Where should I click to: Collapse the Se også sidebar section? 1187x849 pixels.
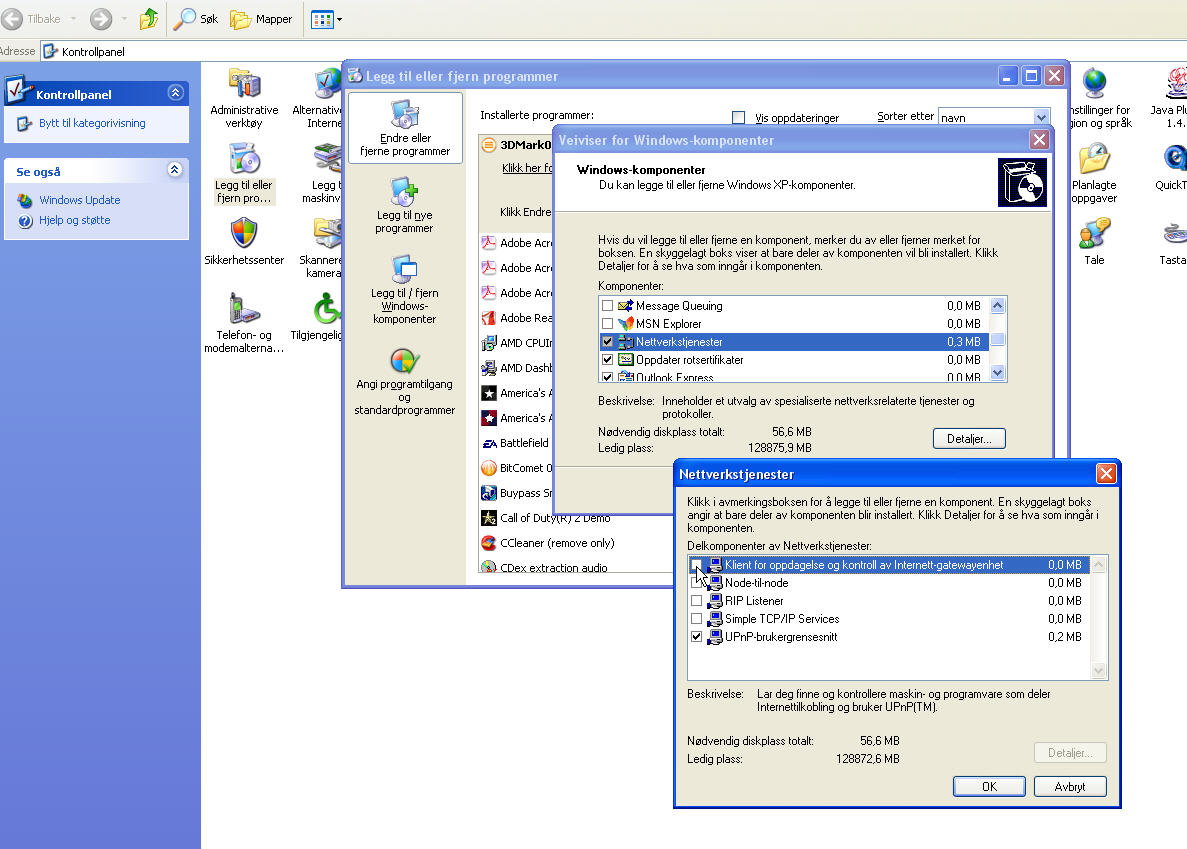pos(175,169)
